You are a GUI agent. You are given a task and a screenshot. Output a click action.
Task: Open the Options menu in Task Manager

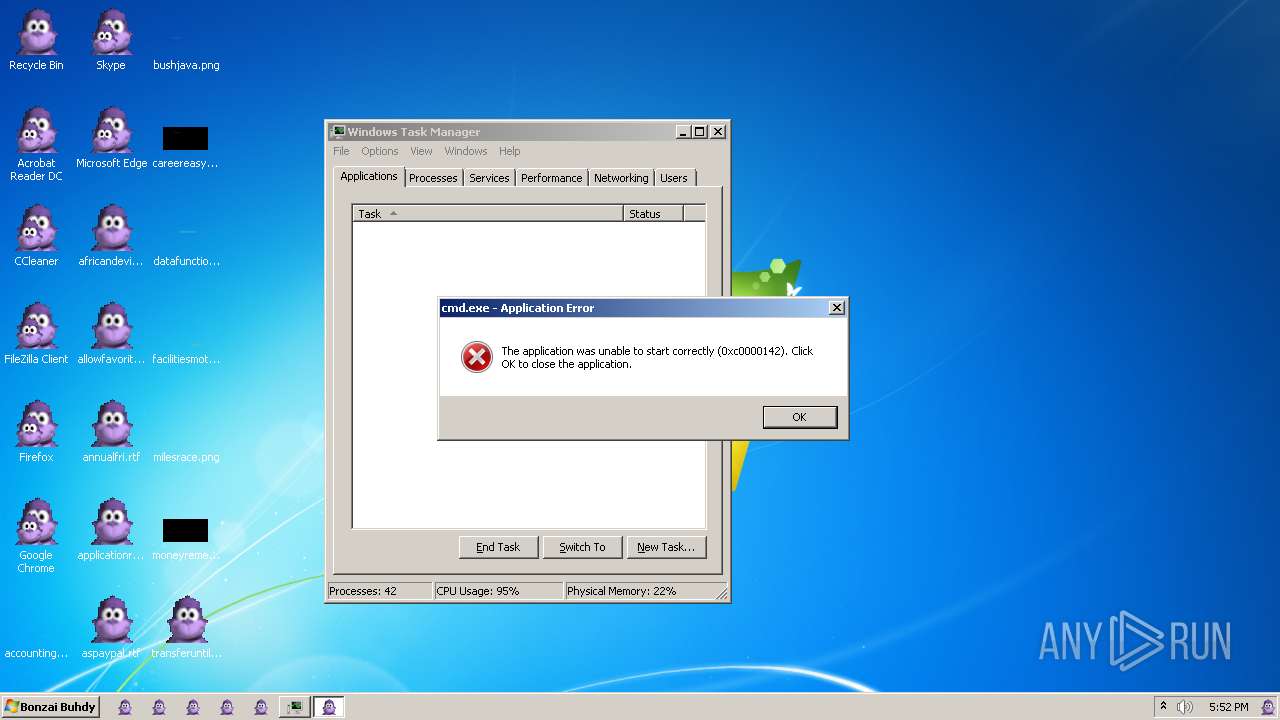[380, 151]
